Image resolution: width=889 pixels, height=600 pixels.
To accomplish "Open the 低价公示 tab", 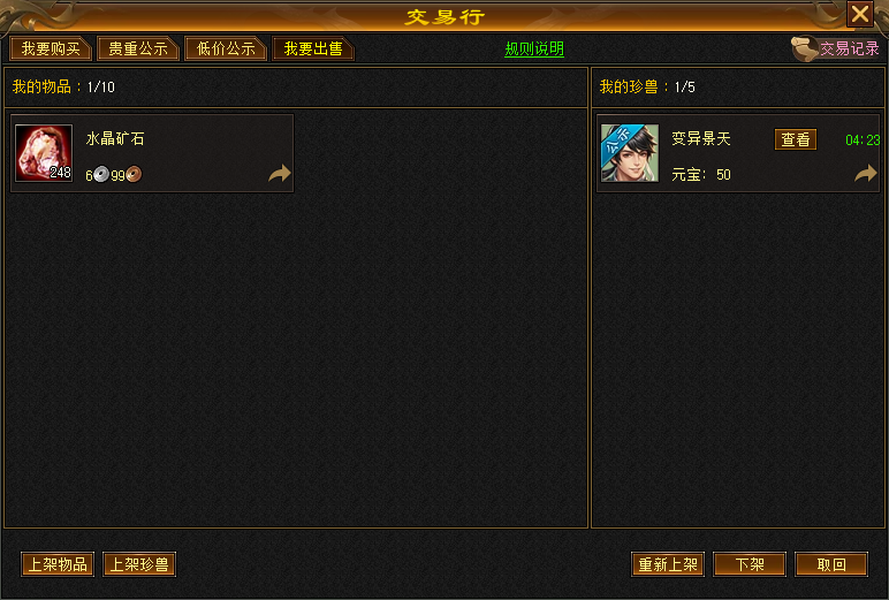I will [226, 49].
